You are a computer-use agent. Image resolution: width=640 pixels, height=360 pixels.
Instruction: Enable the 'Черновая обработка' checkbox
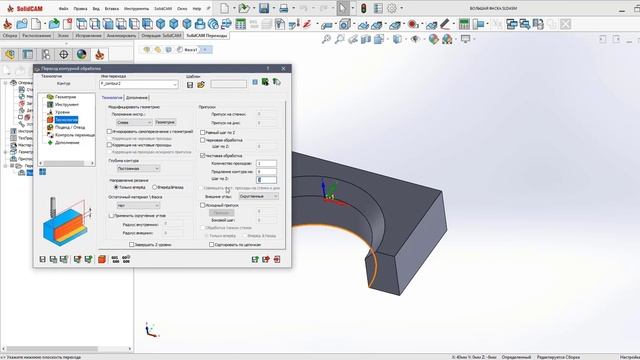202,140
